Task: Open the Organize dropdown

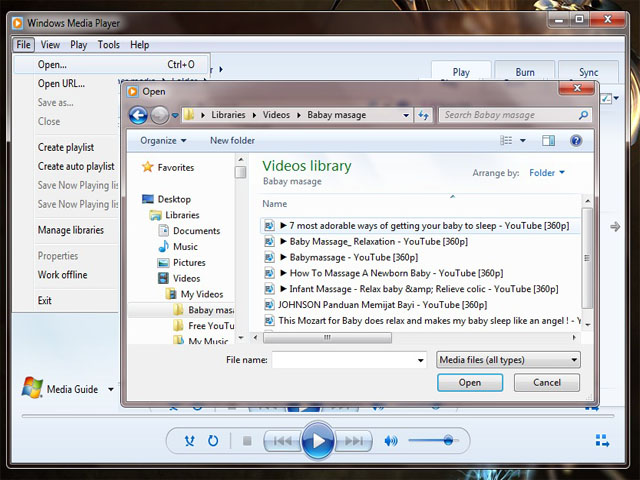Action: pyautogui.click(x=163, y=140)
